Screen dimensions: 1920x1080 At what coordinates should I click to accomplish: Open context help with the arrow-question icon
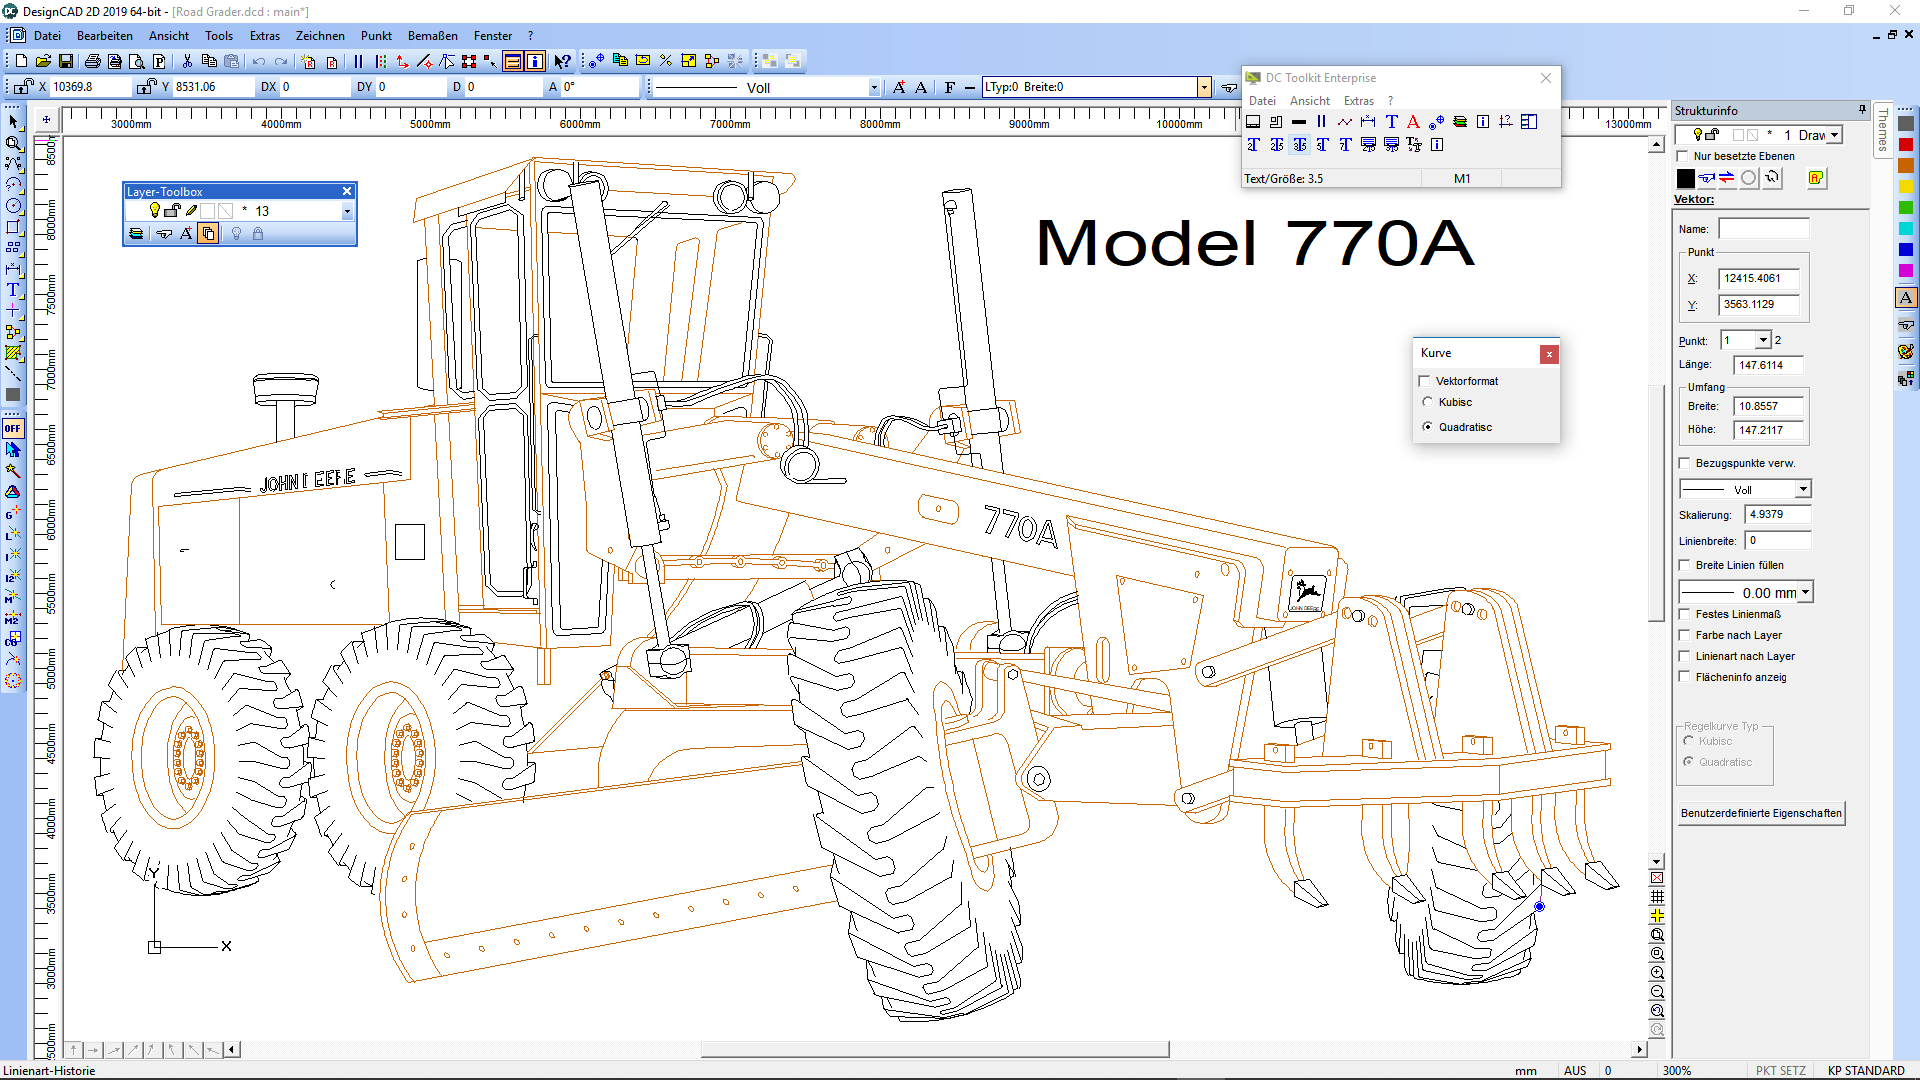[x=563, y=61]
